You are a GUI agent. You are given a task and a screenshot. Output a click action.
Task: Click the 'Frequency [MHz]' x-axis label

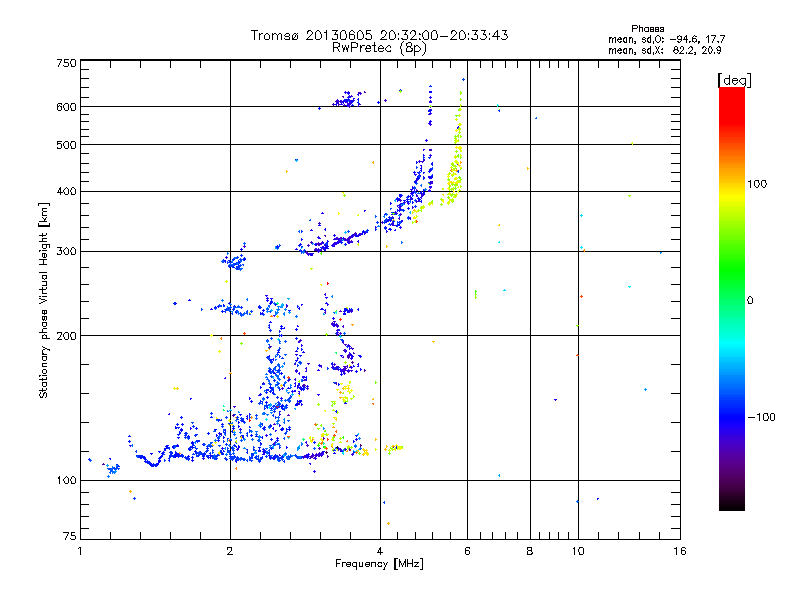point(379,564)
